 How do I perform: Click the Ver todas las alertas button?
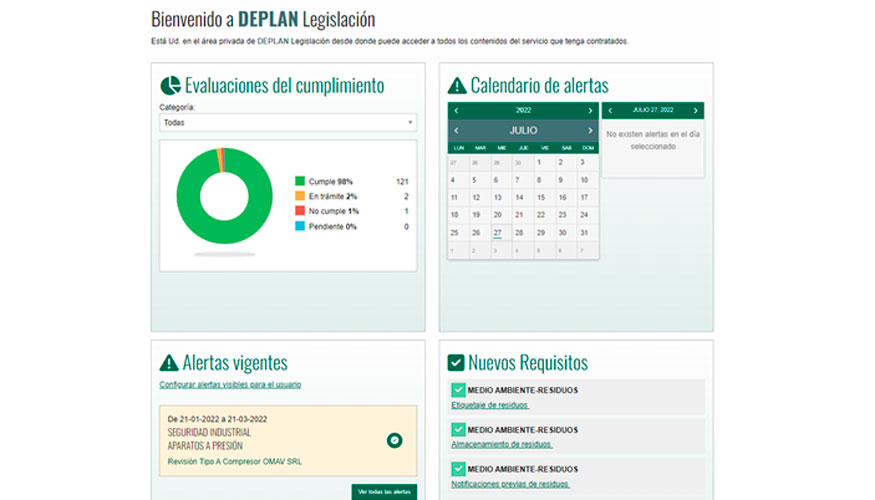coord(384,492)
